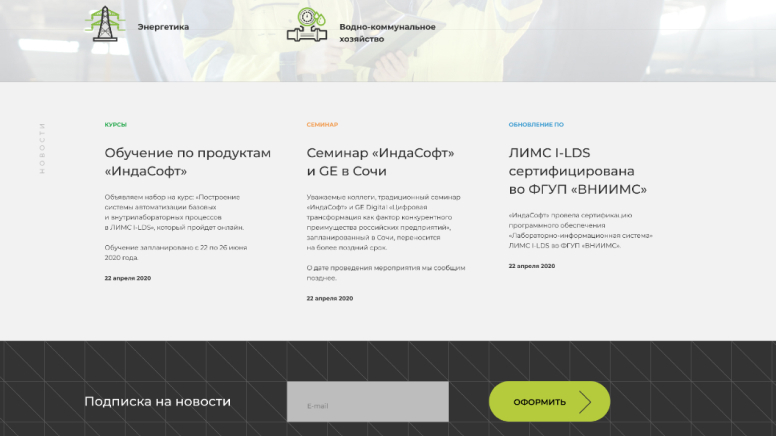Click paragraph starting Объявляем набор на курс

coord(174,212)
